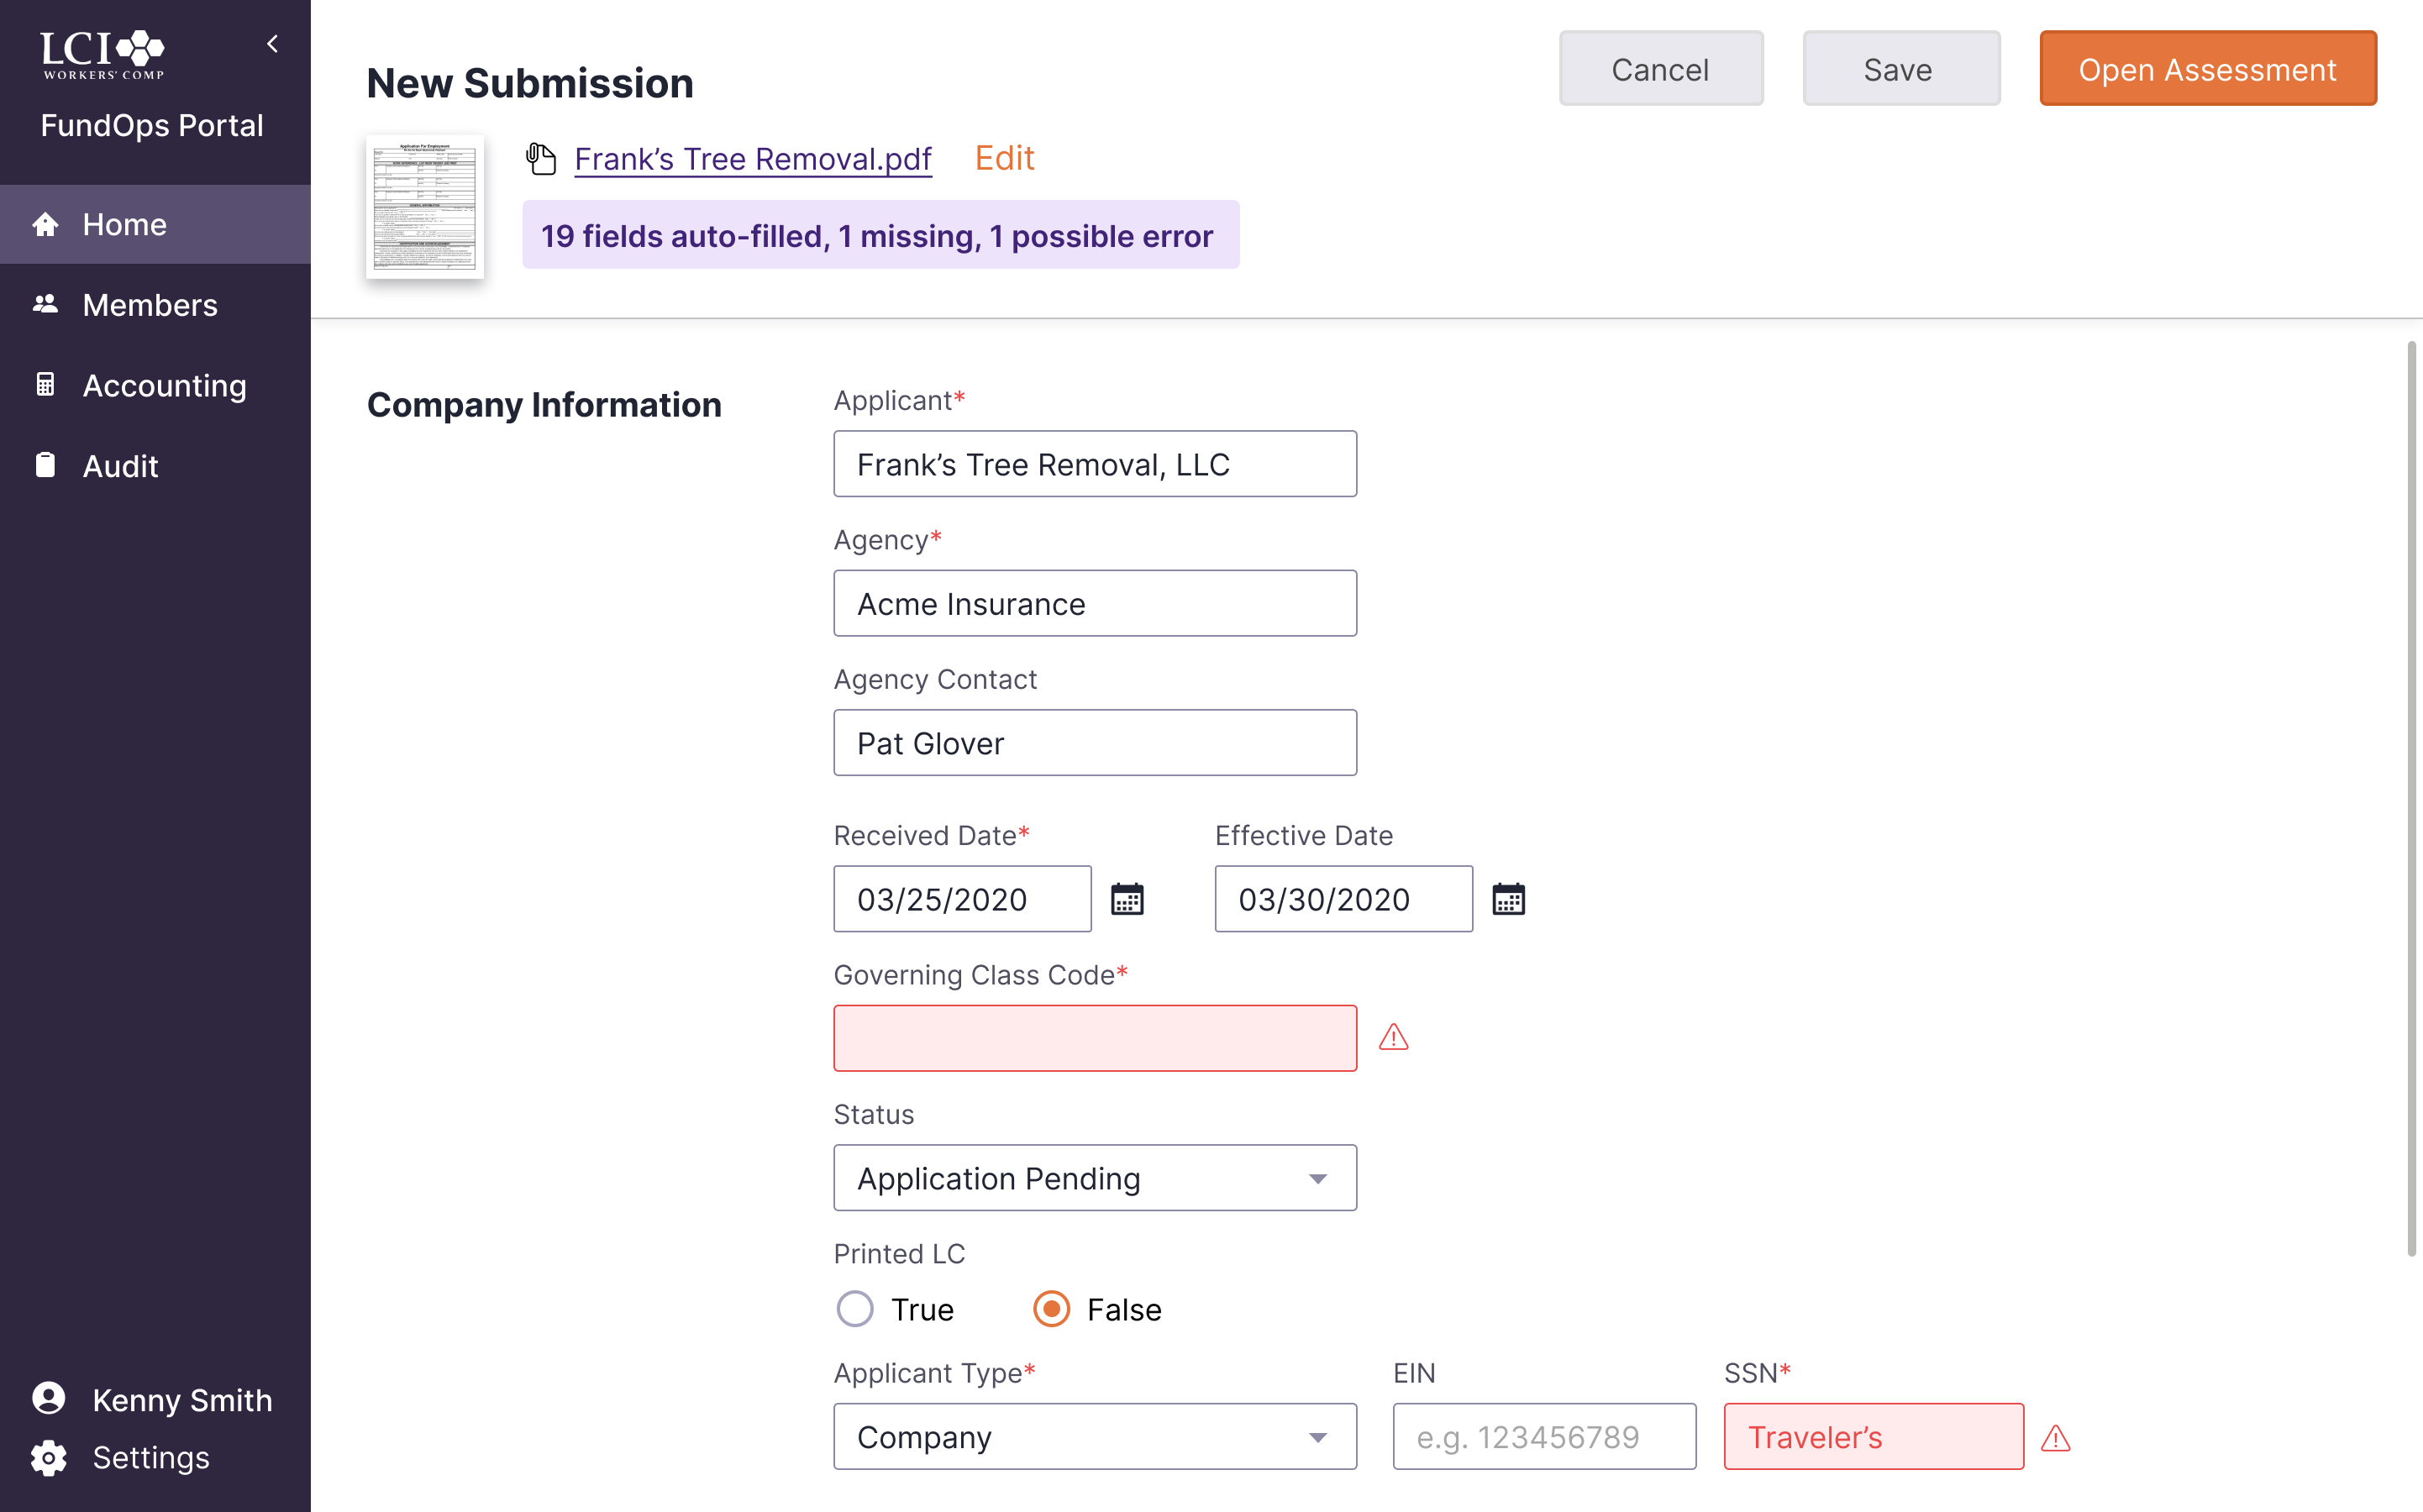Open Settings via the gear icon
This screenshot has width=2423, height=1512.
tap(48, 1458)
